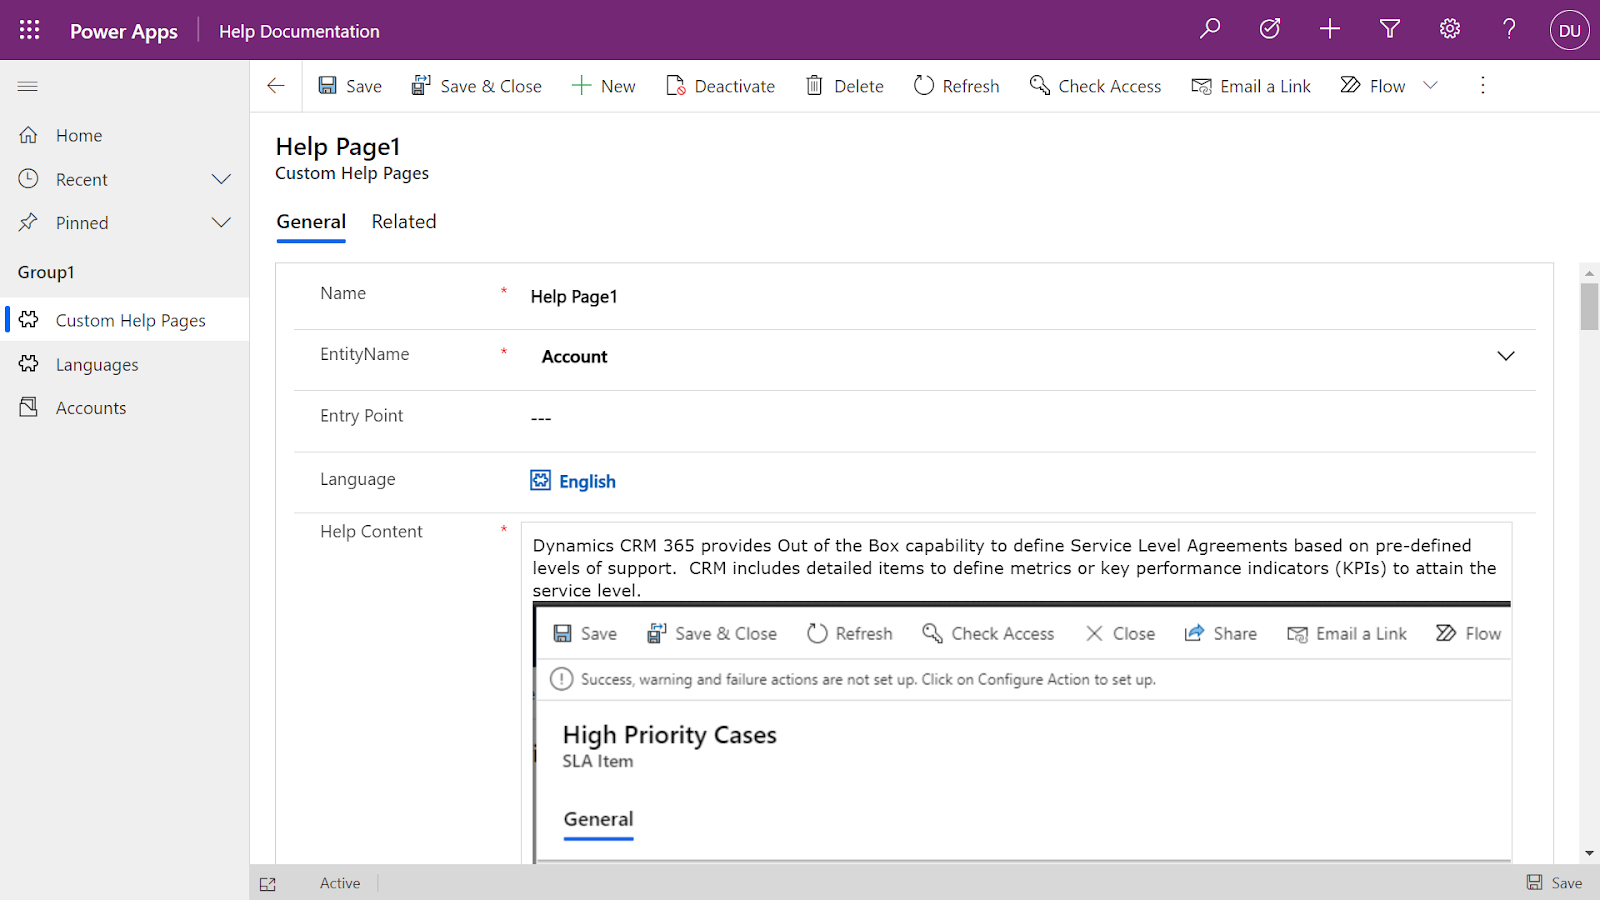This screenshot has width=1600, height=900.
Task: Click the Help Content text paragraph
Action: tap(1015, 568)
